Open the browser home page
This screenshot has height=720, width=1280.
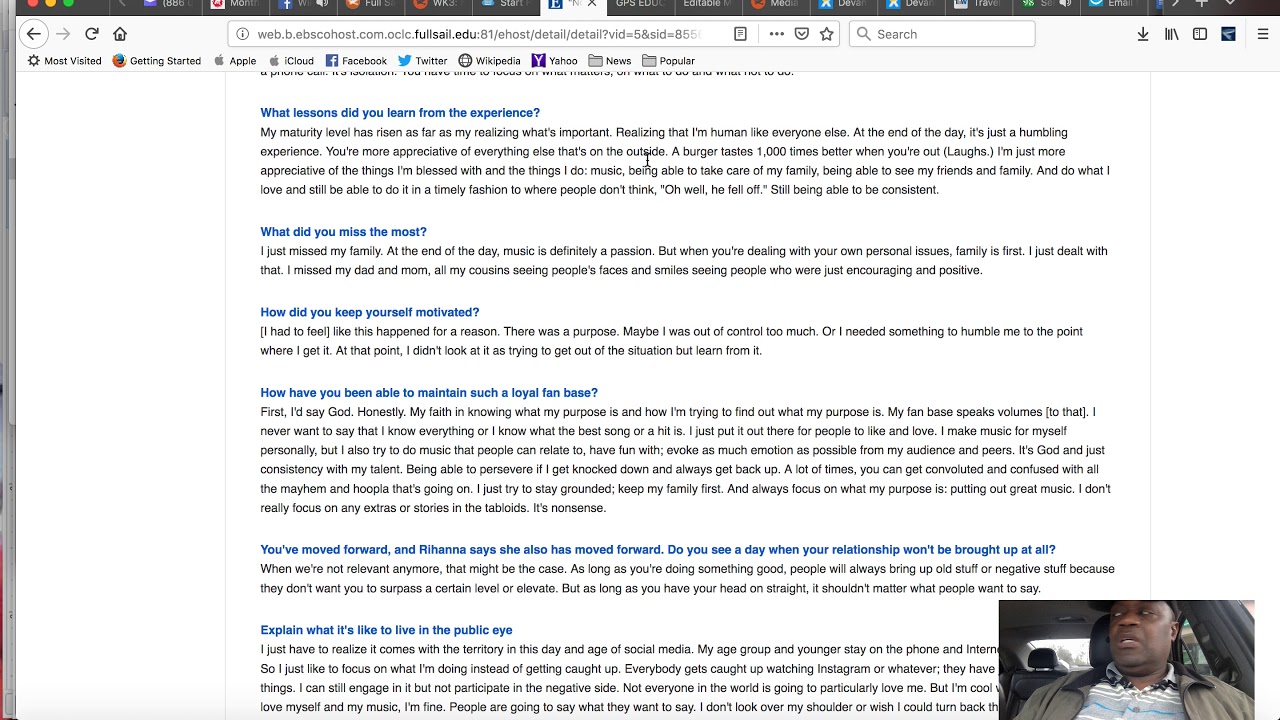[120, 34]
